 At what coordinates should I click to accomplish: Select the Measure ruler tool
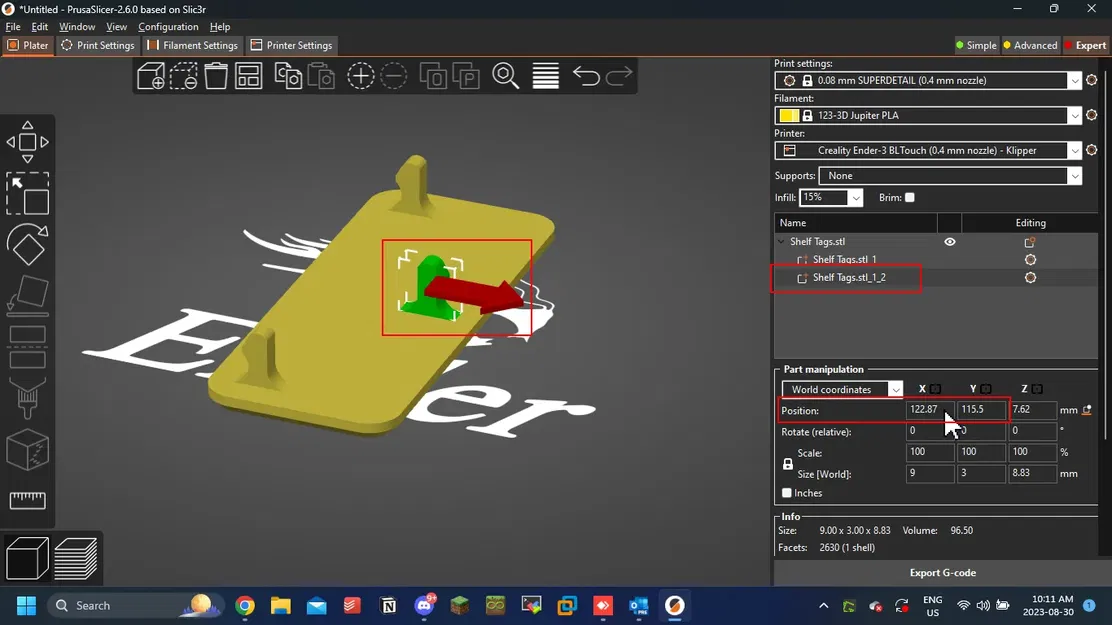(x=28, y=500)
